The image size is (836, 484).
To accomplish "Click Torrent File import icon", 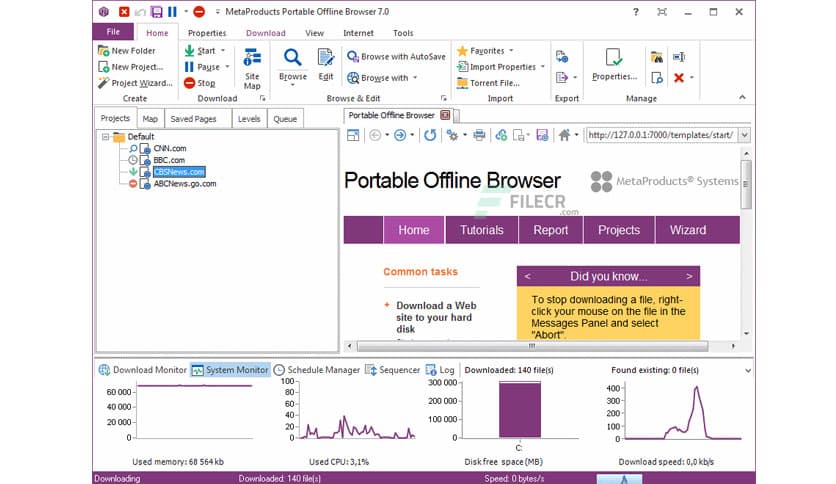I will click(x=462, y=83).
